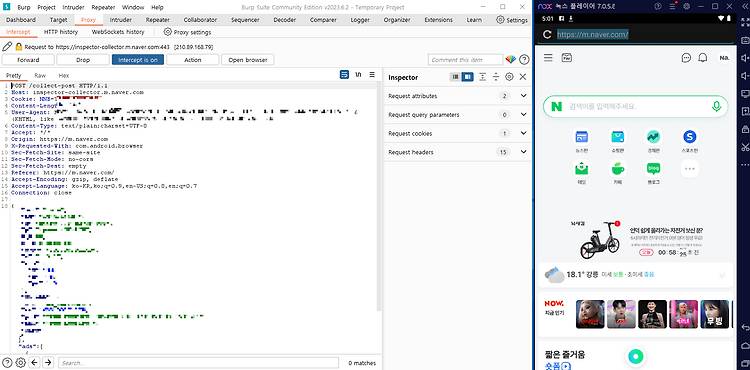Toggle line wrap icon in message editor

click(344, 75)
